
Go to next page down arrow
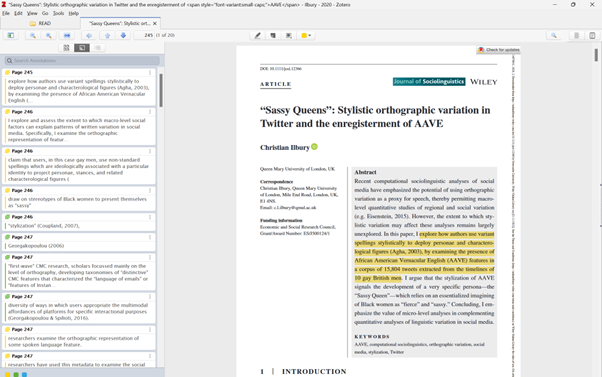tap(123, 35)
